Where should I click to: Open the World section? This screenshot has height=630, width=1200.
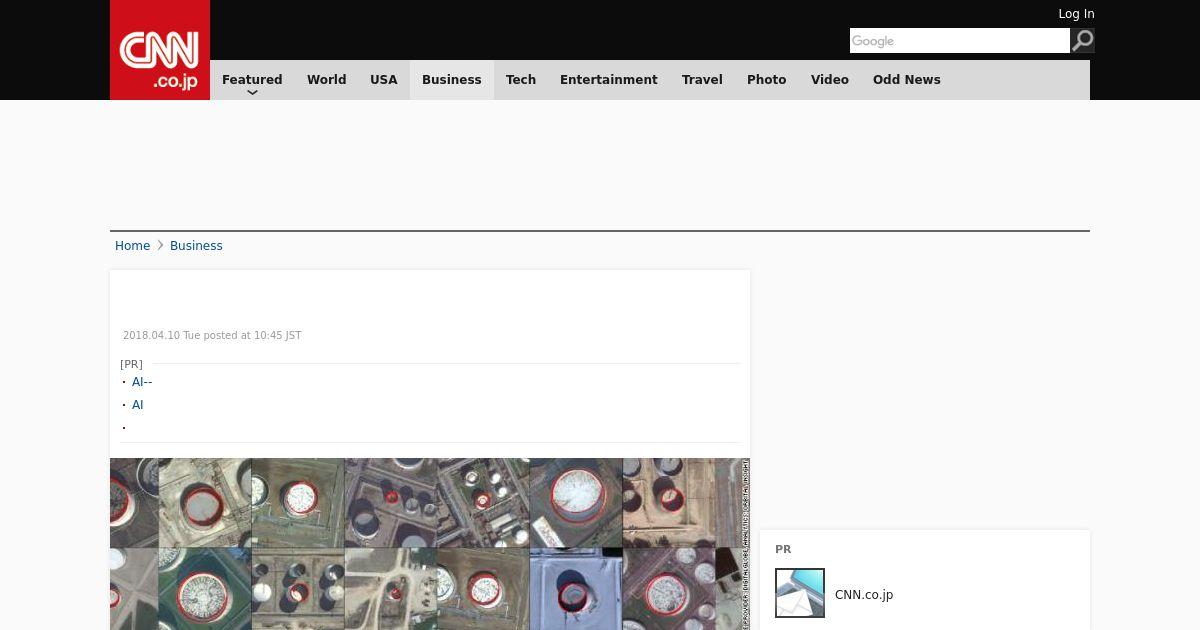pyautogui.click(x=327, y=80)
